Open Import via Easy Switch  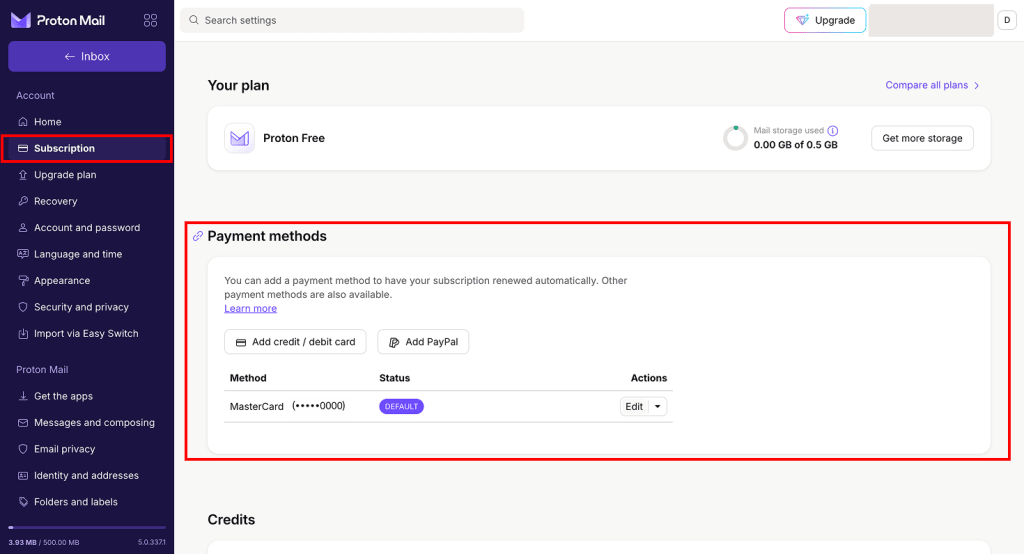tap(86, 333)
